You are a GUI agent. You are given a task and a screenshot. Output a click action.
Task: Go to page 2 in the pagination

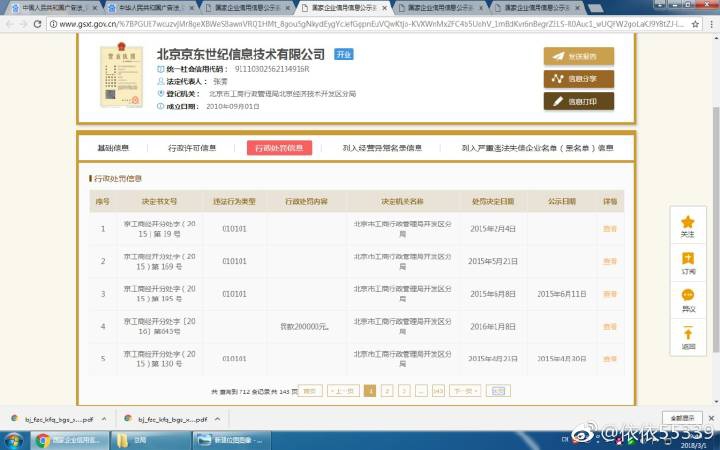click(387, 391)
